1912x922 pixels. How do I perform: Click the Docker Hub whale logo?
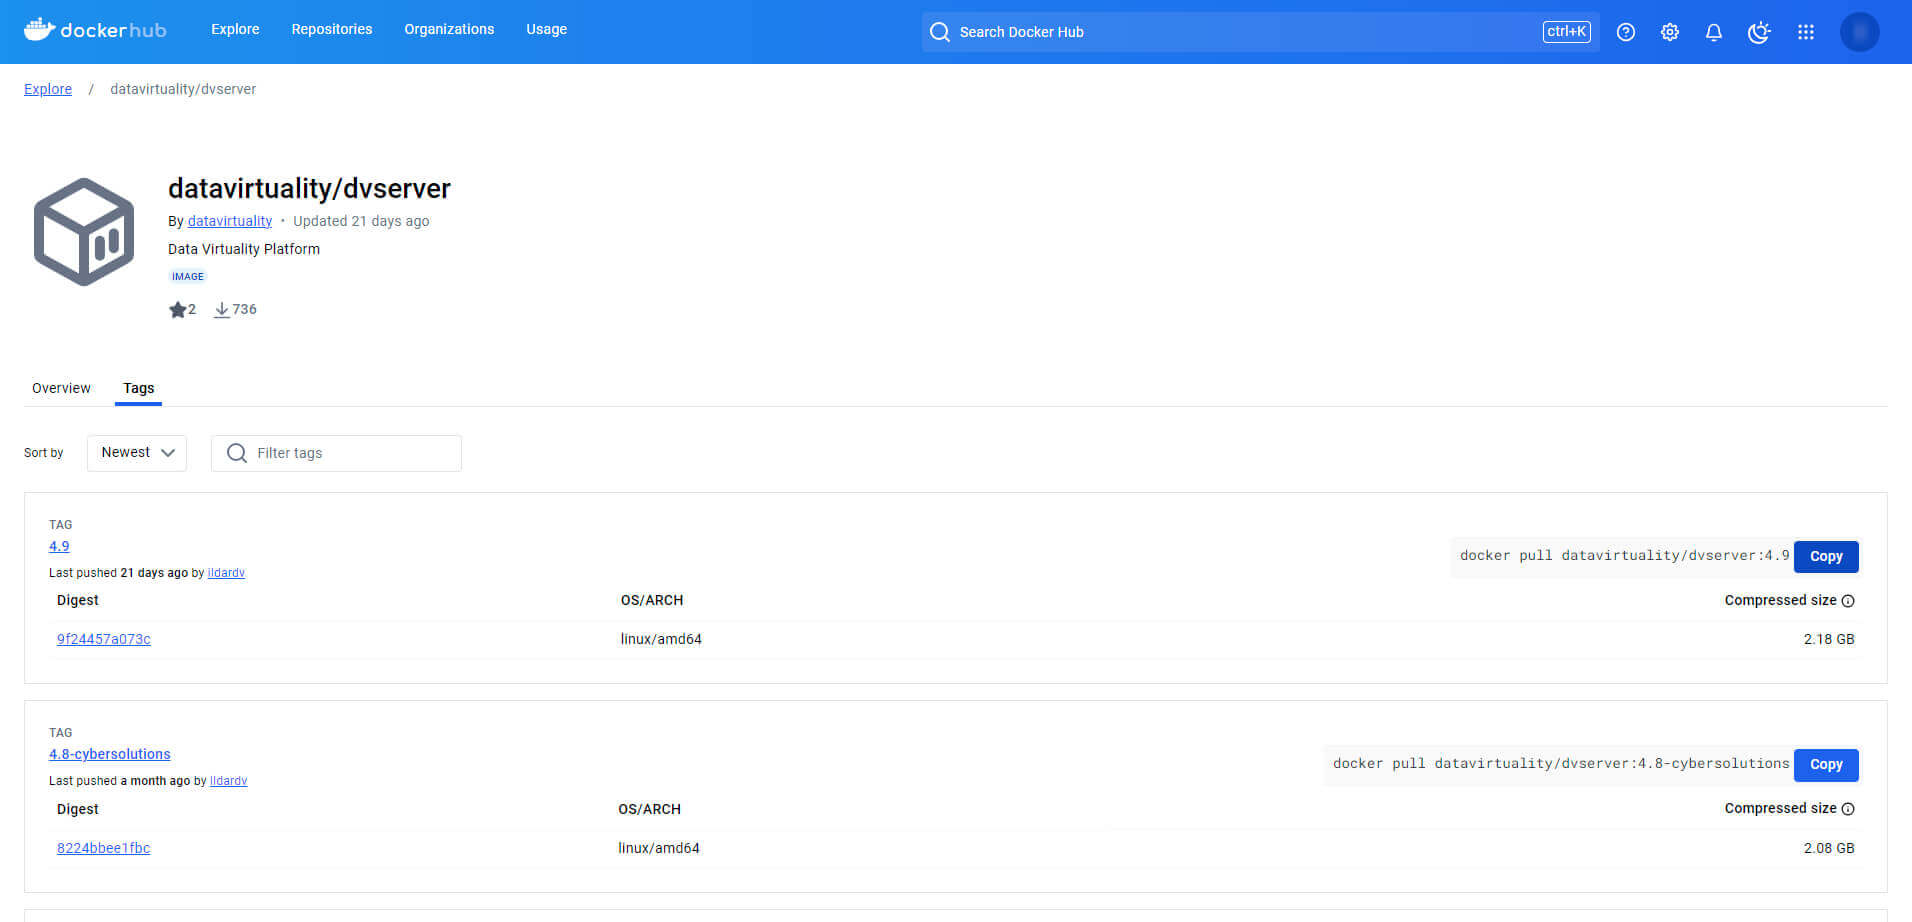(x=95, y=30)
